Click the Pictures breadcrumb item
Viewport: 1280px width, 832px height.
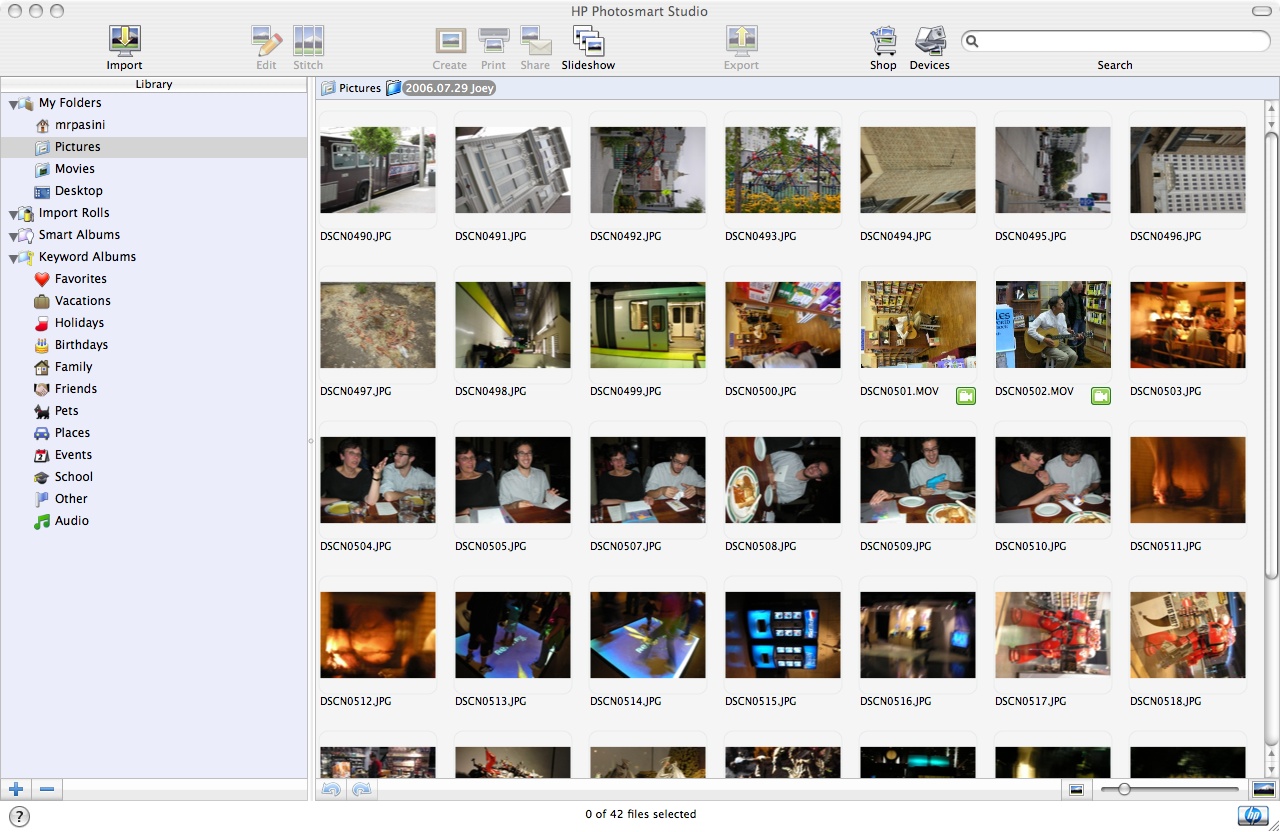tap(359, 88)
